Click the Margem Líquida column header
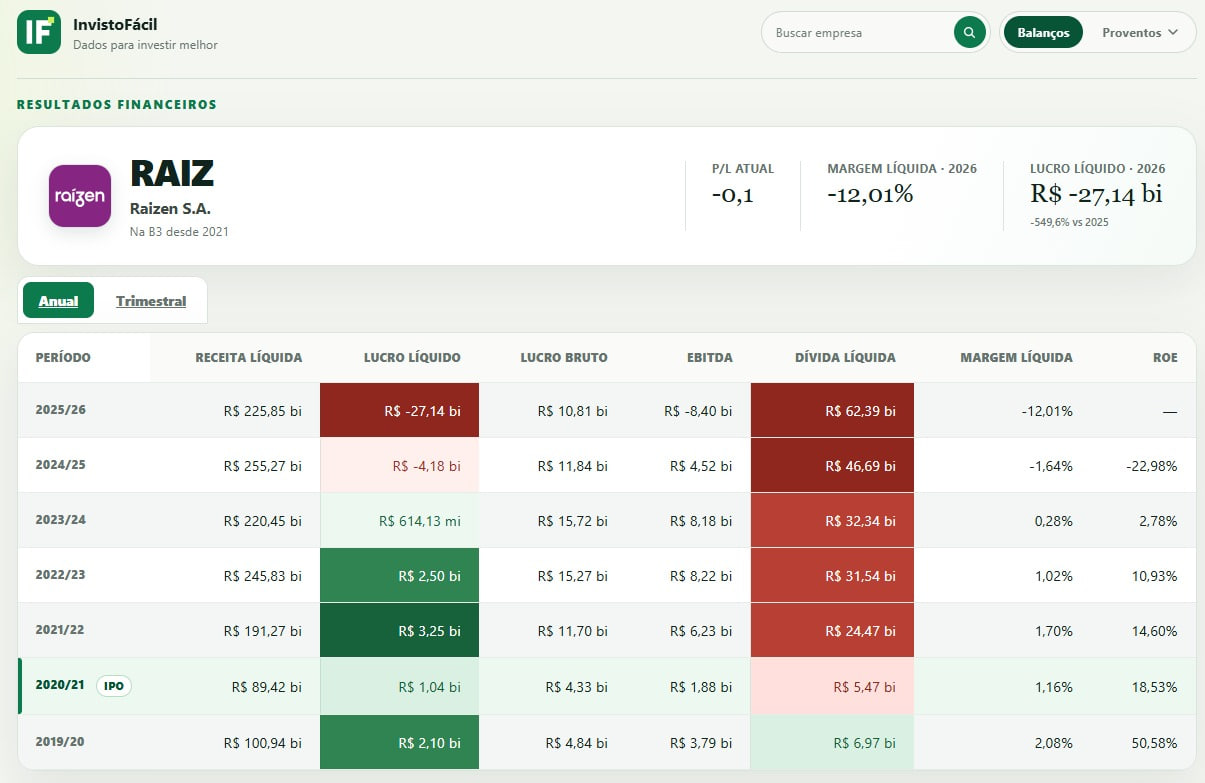The height and width of the screenshot is (783, 1205). [x=1016, y=357]
